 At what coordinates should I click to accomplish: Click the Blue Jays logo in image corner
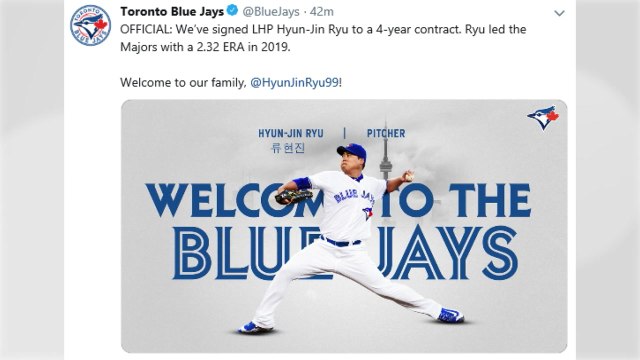pos(543,118)
